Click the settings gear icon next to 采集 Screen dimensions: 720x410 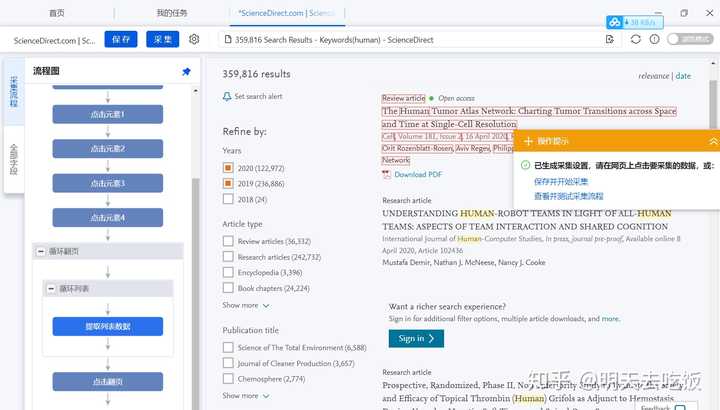[x=194, y=39]
